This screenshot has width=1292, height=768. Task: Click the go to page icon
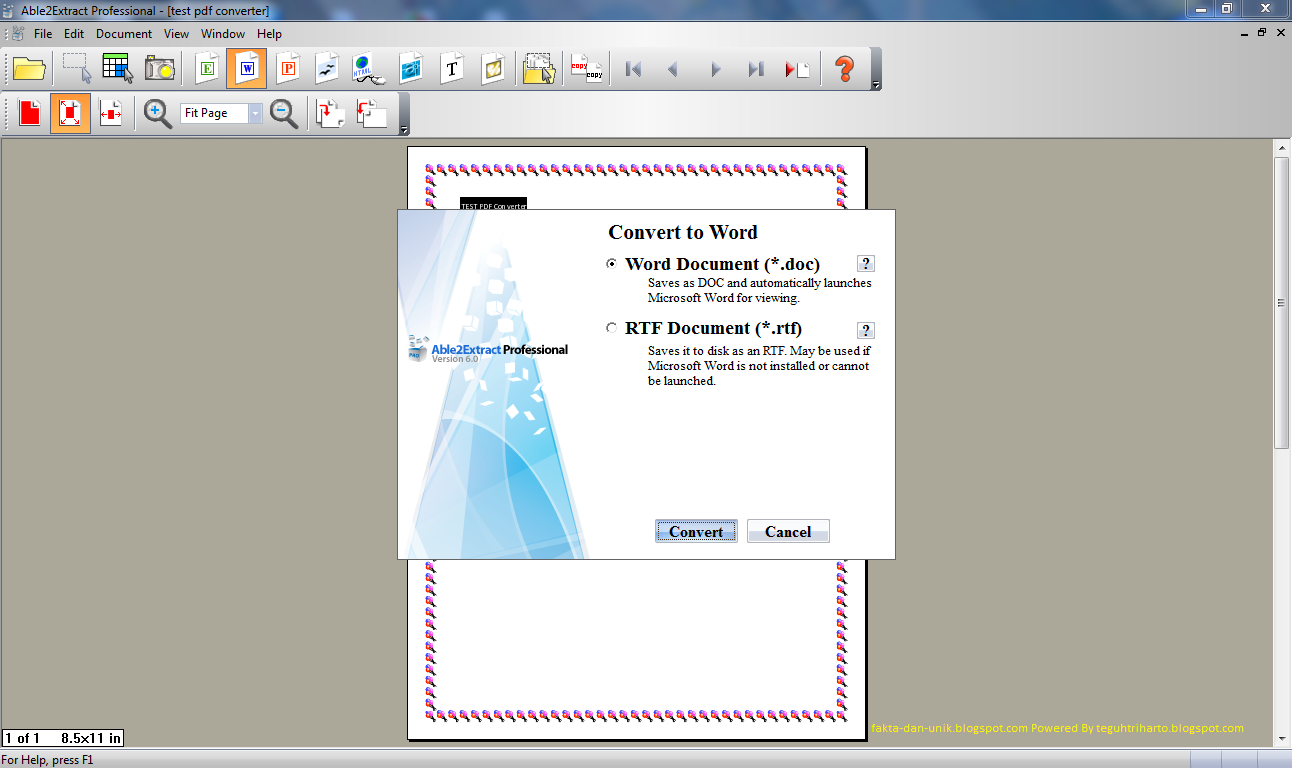coord(797,69)
